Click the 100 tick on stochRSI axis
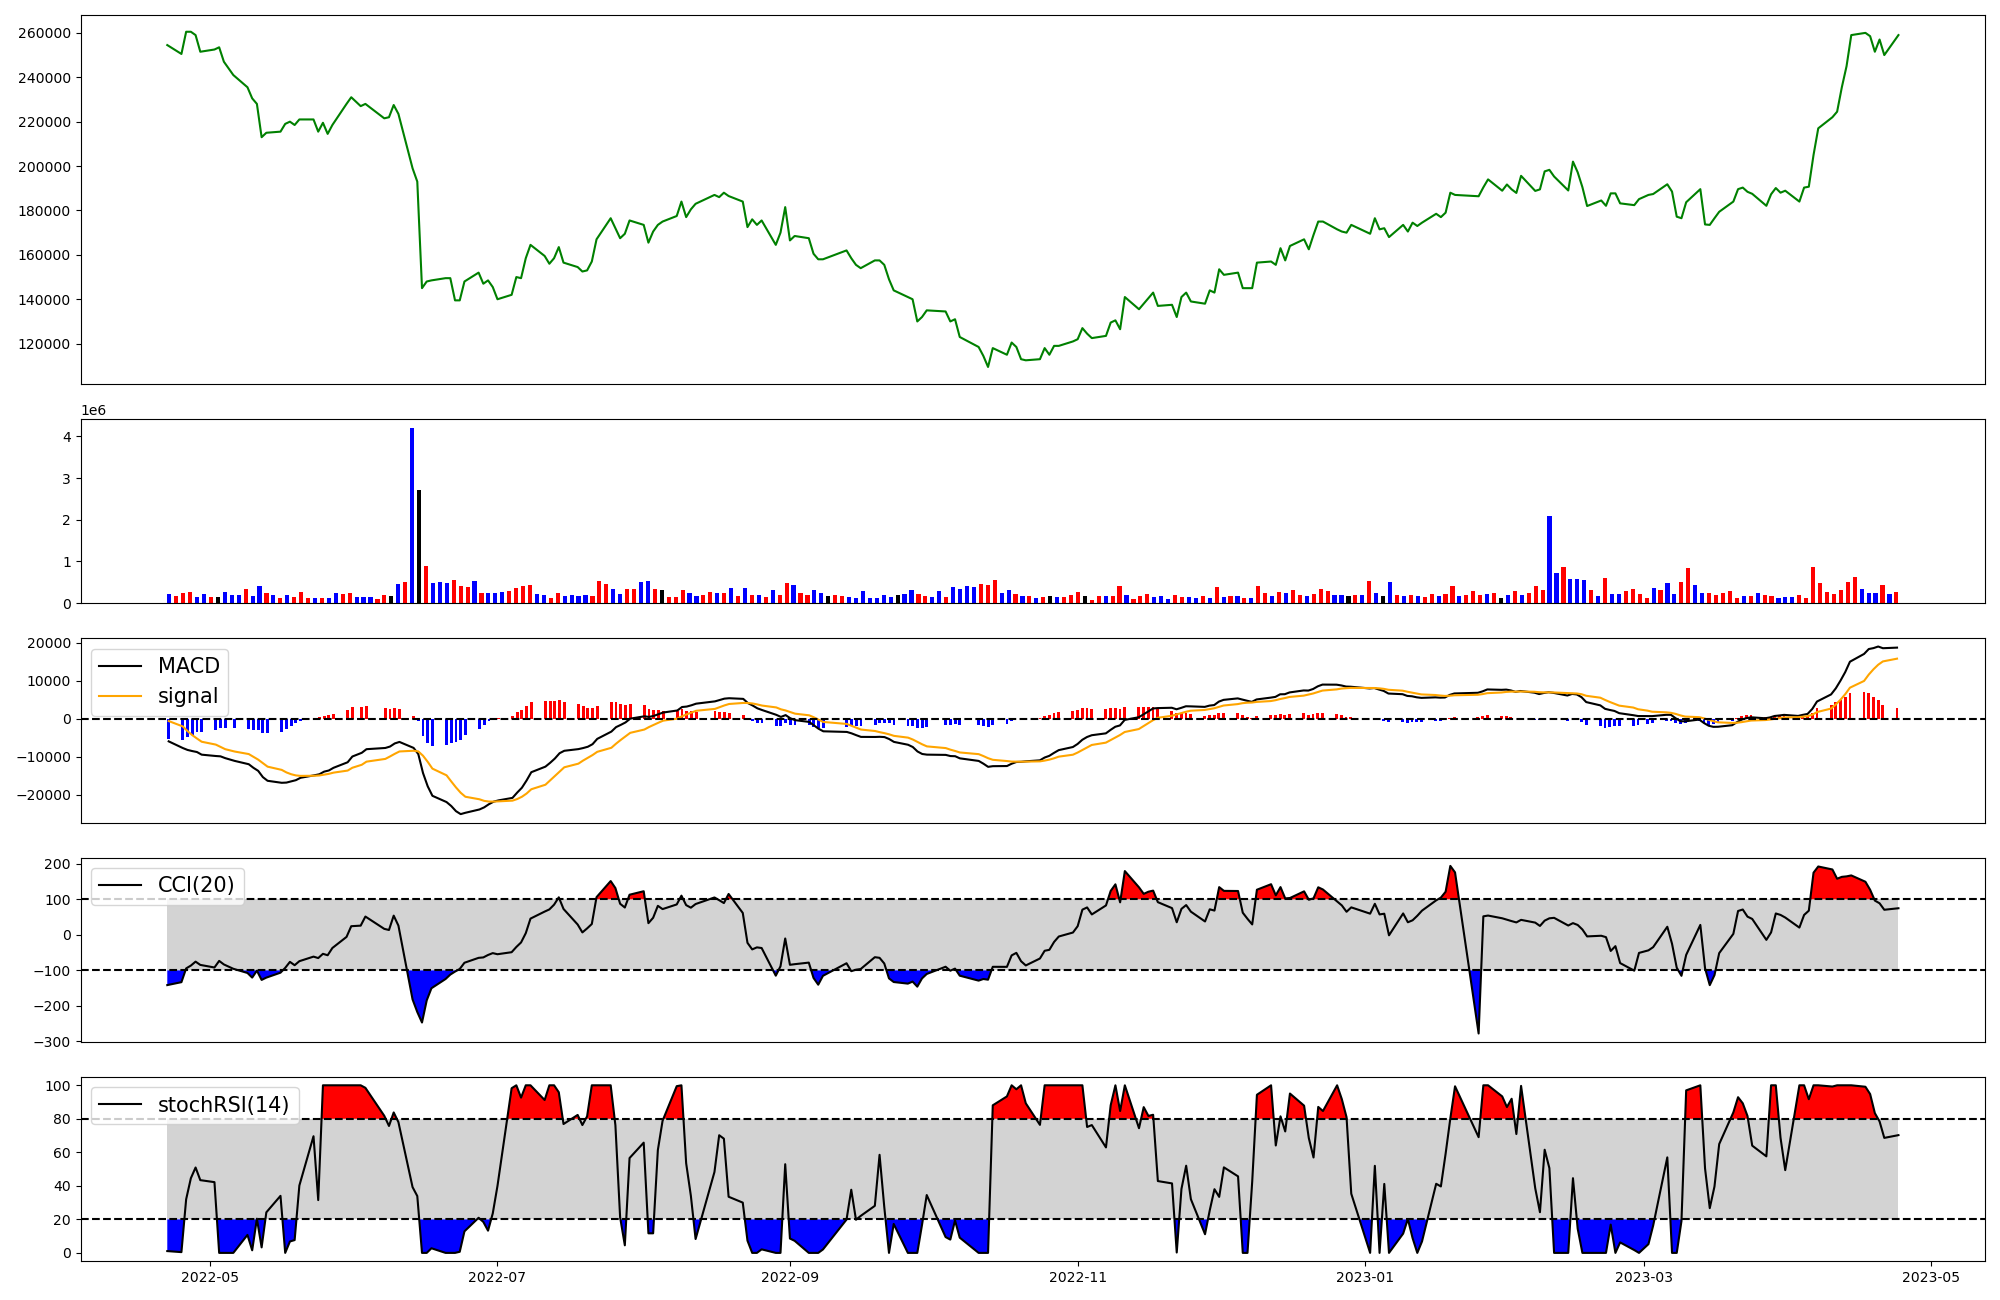Image resolution: width=2000 pixels, height=1300 pixels. coord(60,1086)
